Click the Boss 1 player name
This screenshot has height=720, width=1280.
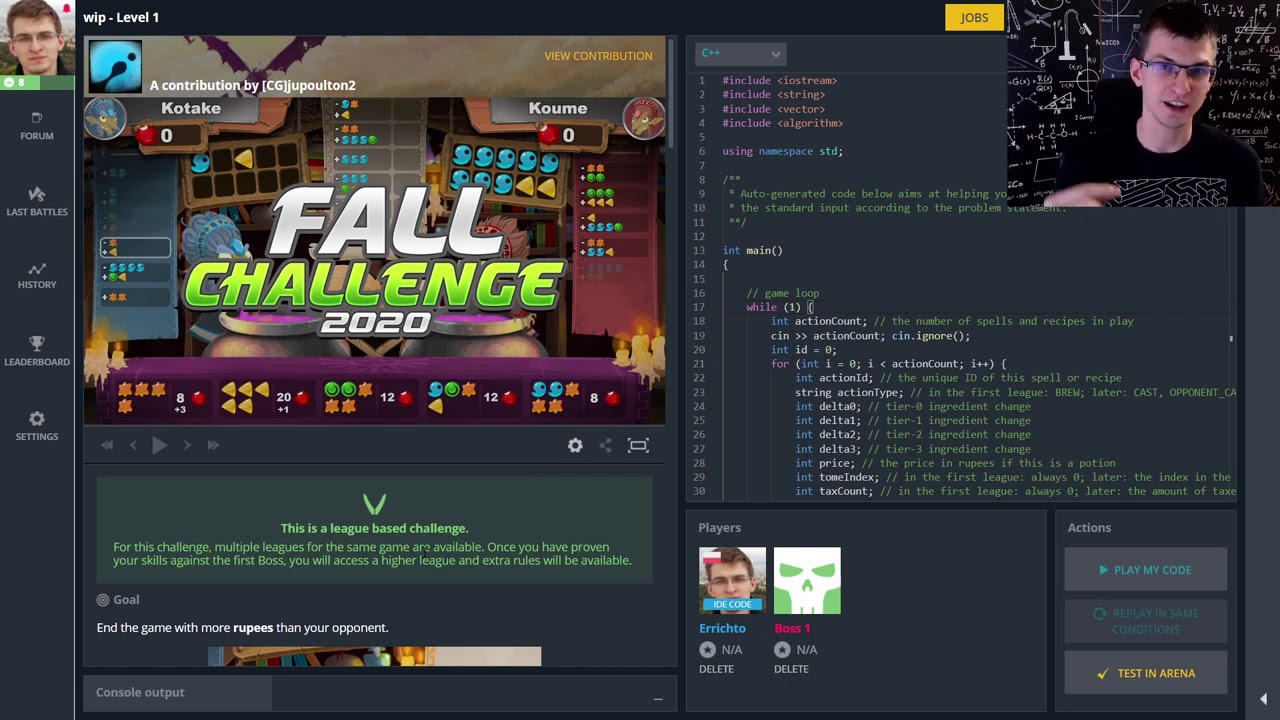click(792, 628)
